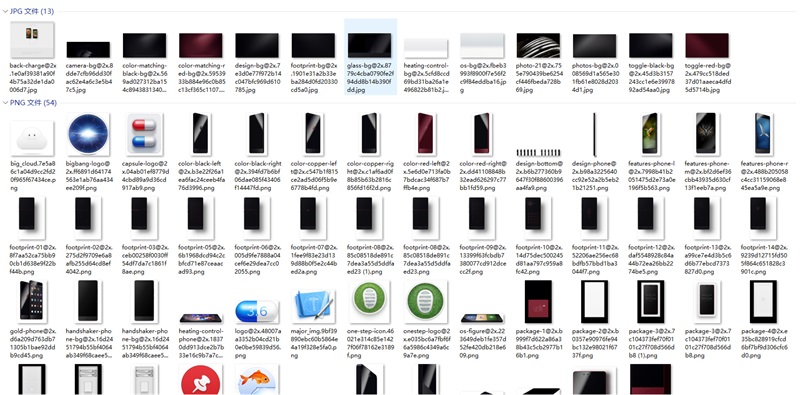Viewport: 800px width, 395px height.
Task: Select the back-charge@2x JPG thumbnail
Action: [32, 40]
